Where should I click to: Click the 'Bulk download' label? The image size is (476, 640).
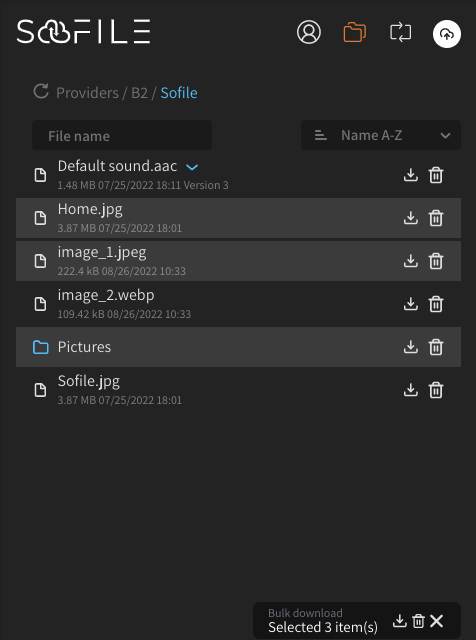tap(305, 613)
